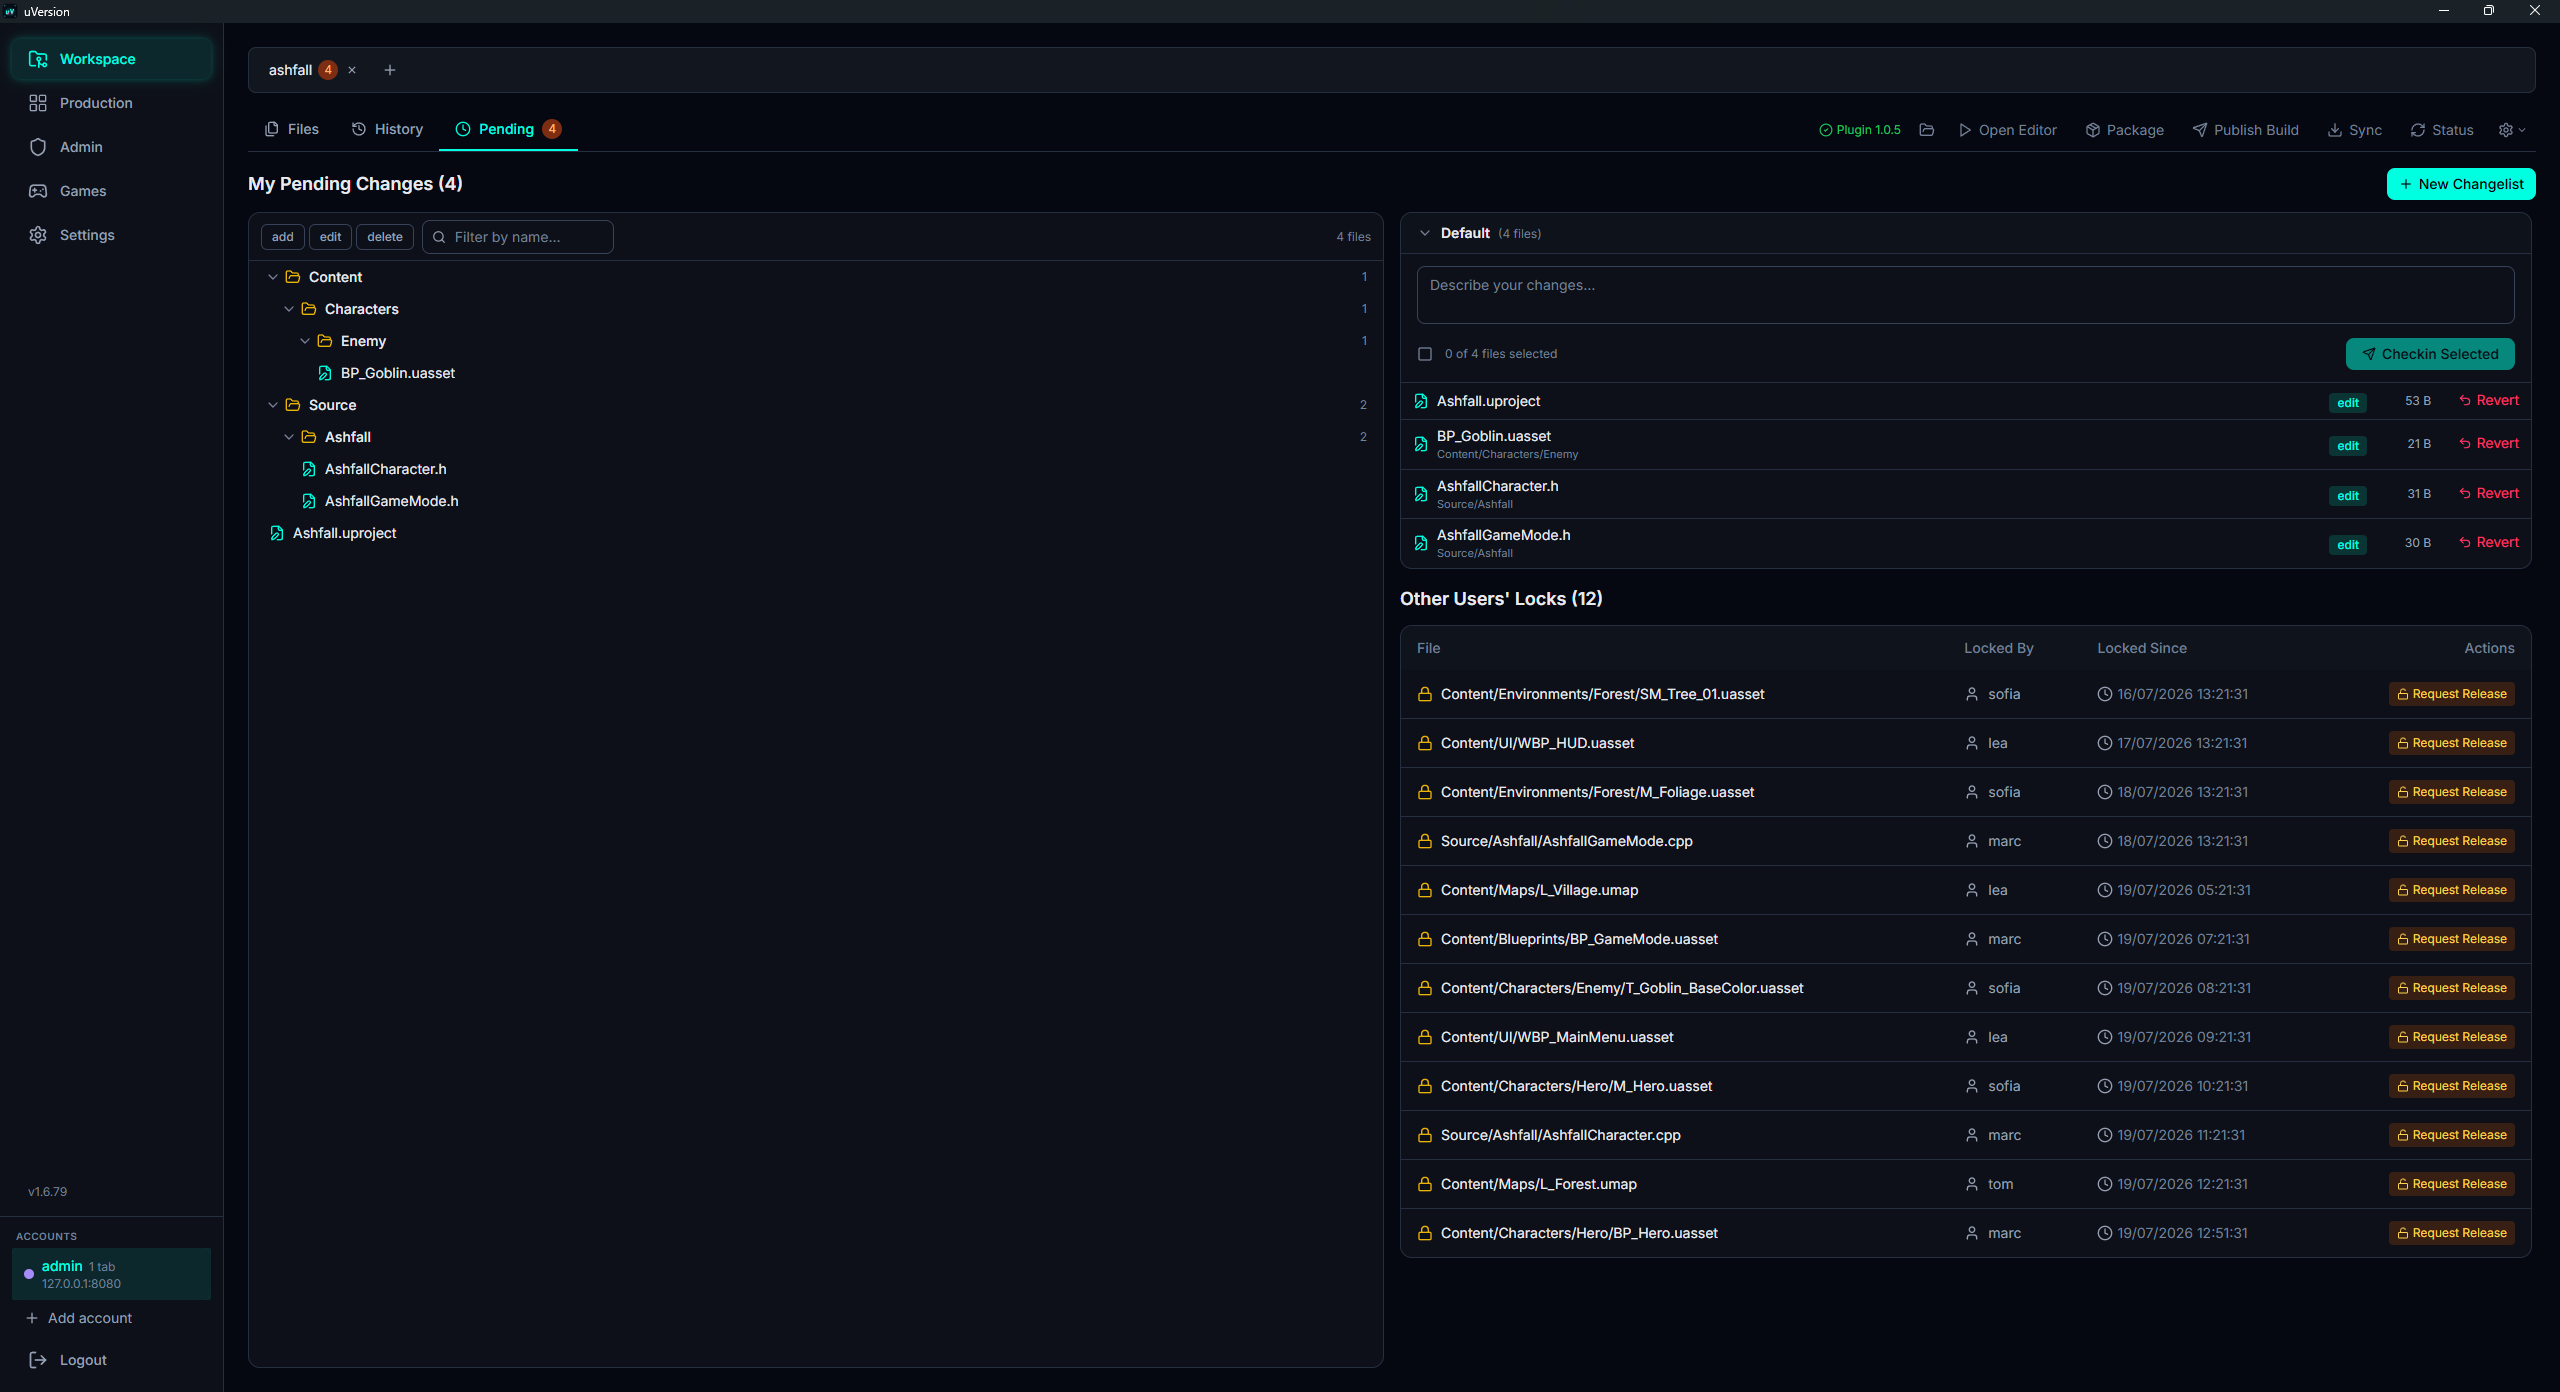Toggle the add filter chip
Image resolution: width=2560 pixels, height=1392 pixels.
(283, 237)
